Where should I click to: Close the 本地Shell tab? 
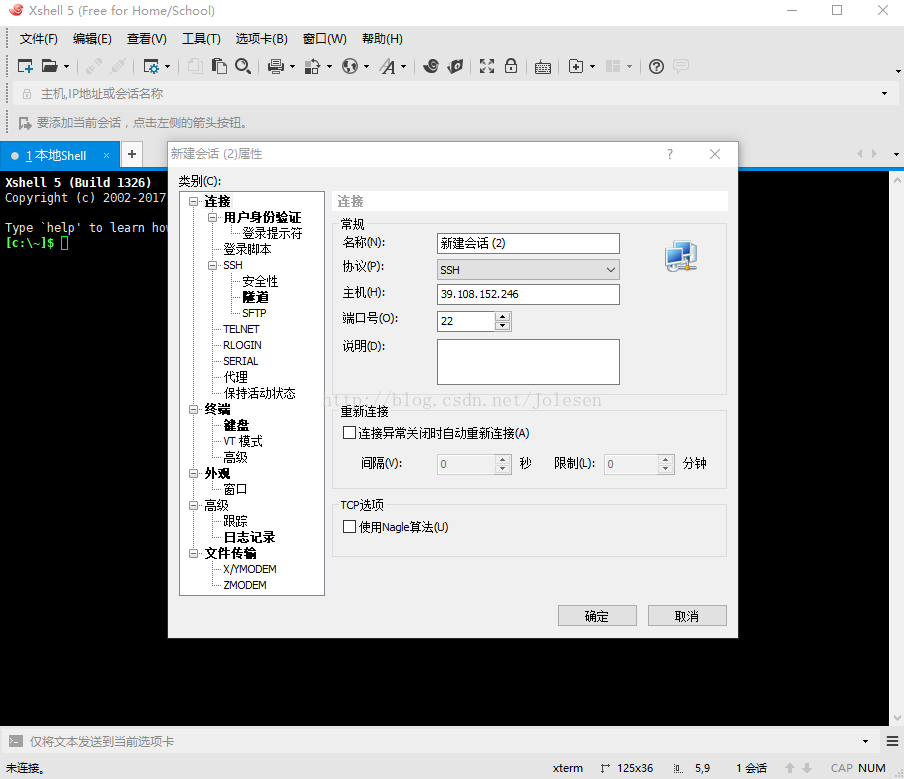[106, 155]
